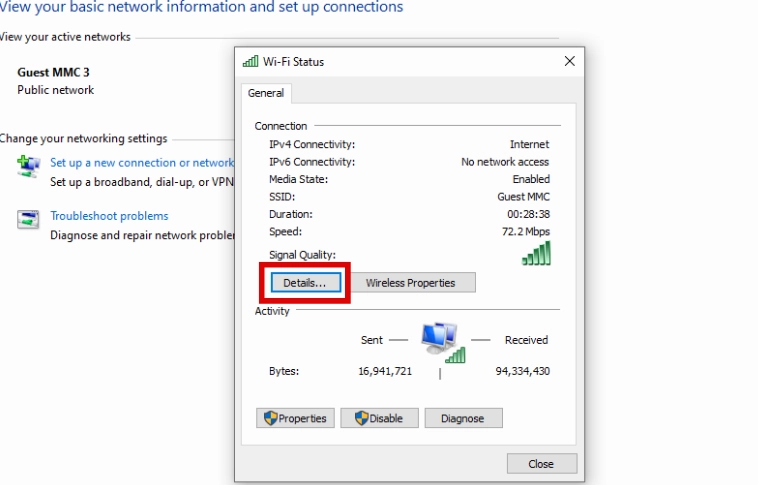Click the Bytes label

pos(284,371)
